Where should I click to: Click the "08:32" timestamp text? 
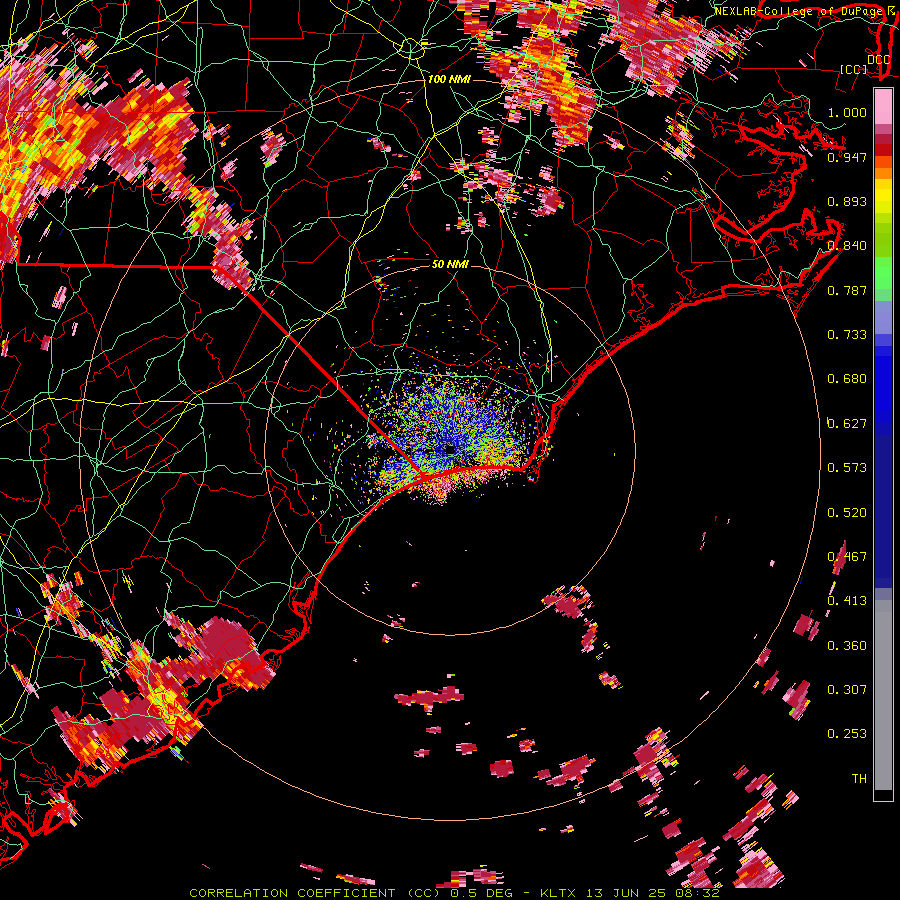(x=697, y=893)
